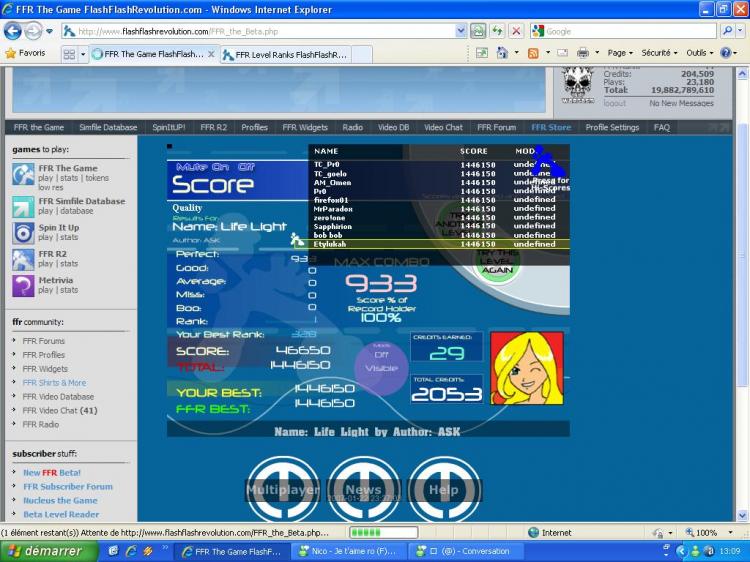Open the Outils dropdown menu
Screen dimensions: 750x562
pyautogui.click(x=702, y=53)
